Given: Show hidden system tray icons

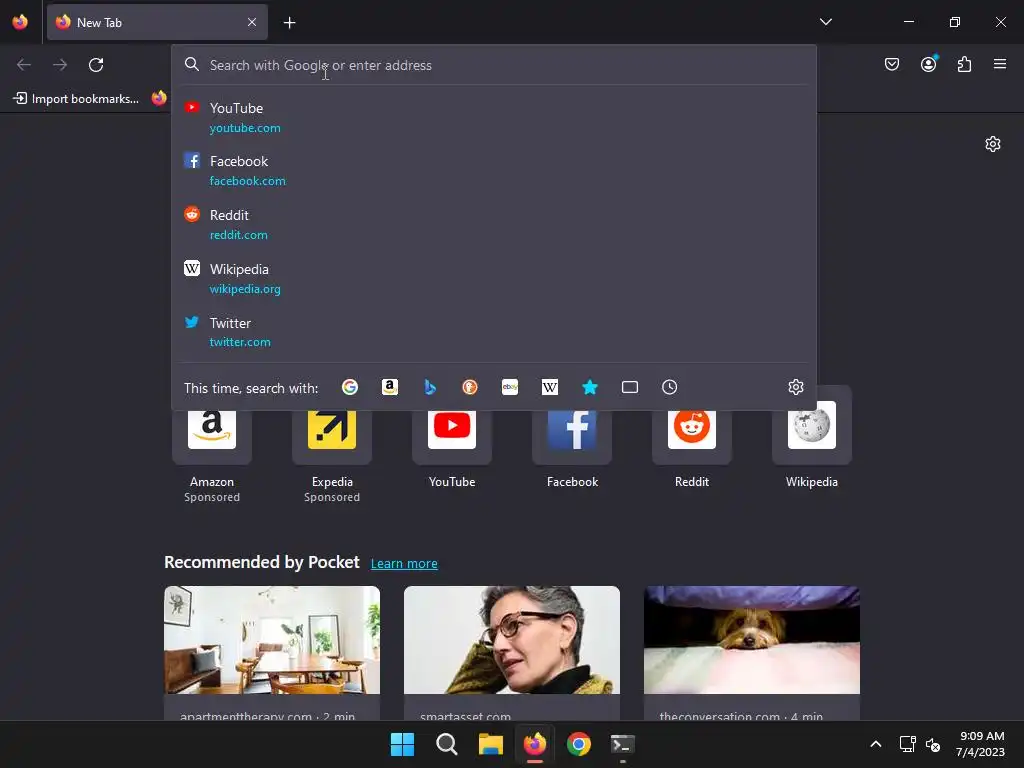Looking at the screenshot, I should 876,744.
